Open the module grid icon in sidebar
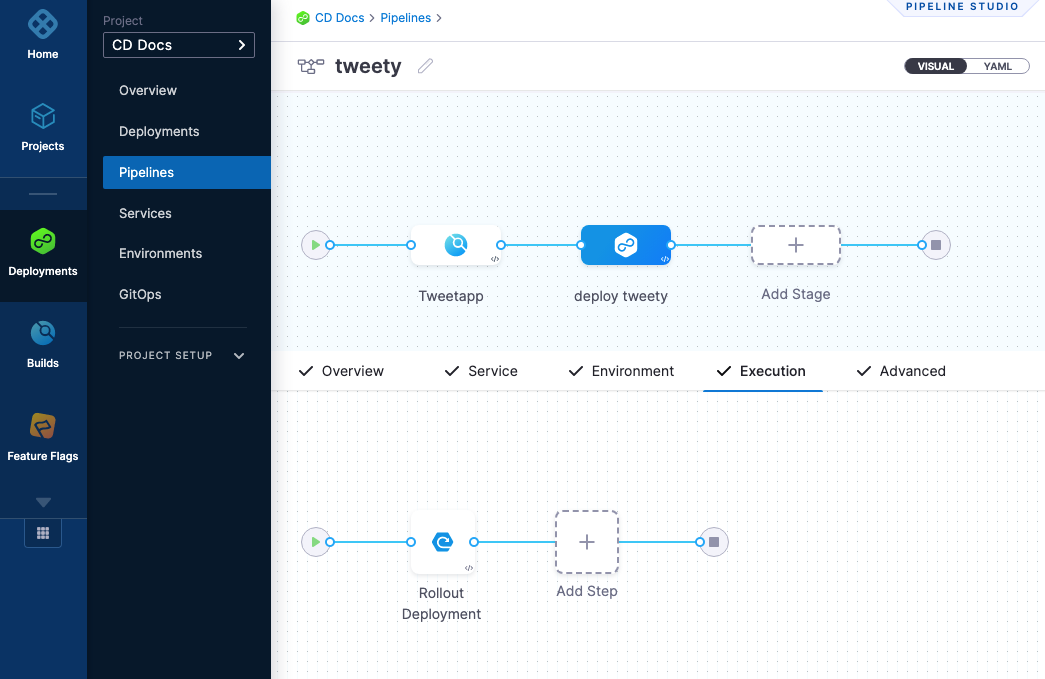Image resolution: width=1045 pixels, height=679 pixels. click(43, 533)
